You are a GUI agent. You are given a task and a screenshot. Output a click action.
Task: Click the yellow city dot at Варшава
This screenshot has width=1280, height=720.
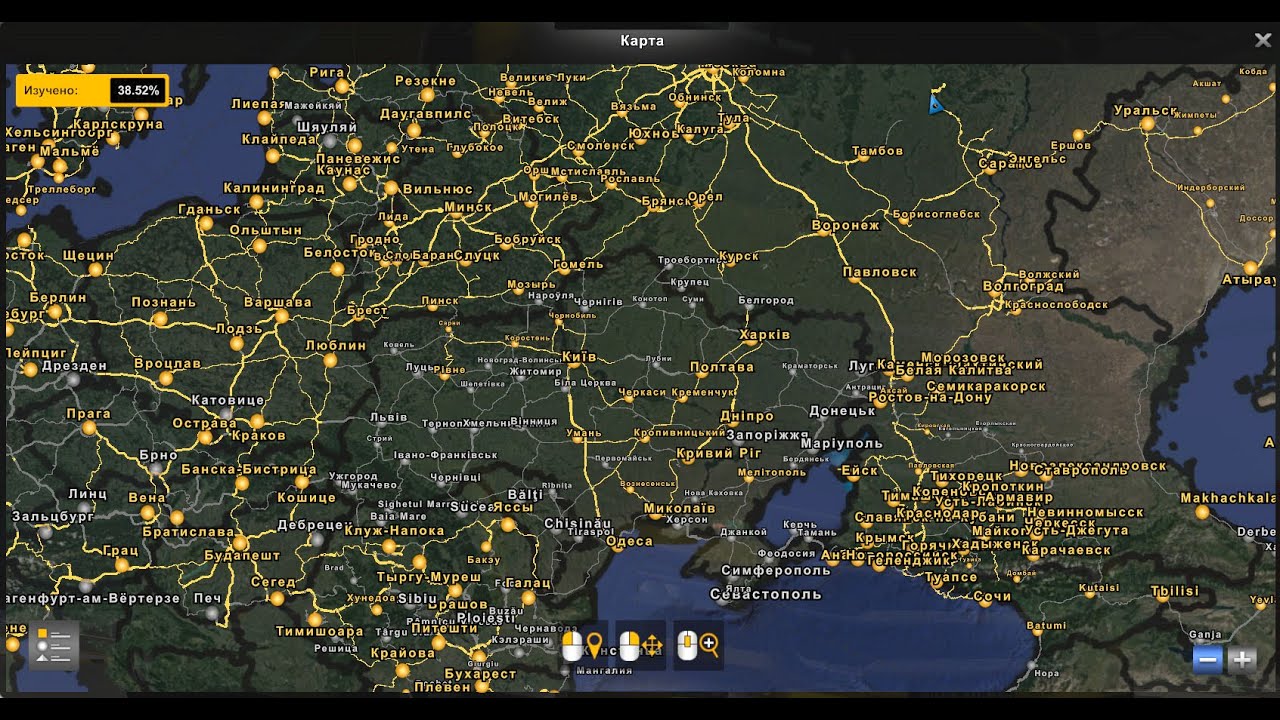[x=282, y=316]
